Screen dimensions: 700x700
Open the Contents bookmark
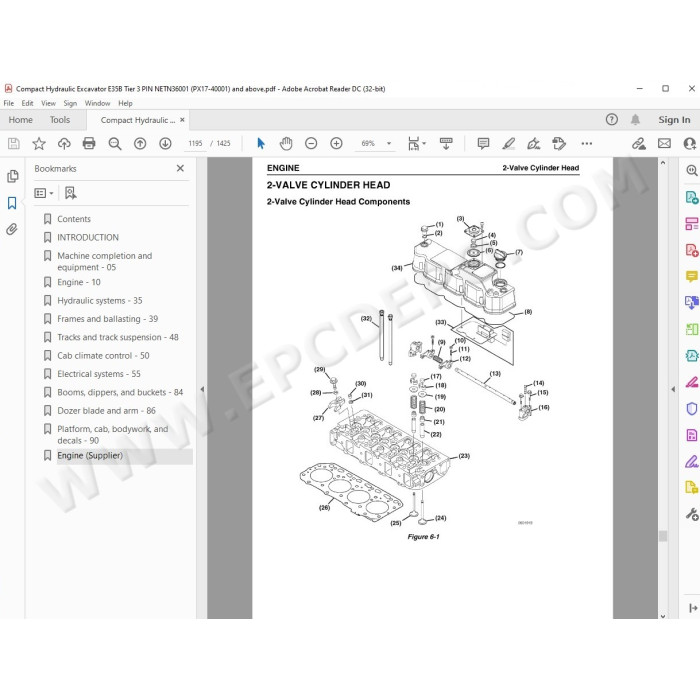pyautogui.click(x=74, y=219)
